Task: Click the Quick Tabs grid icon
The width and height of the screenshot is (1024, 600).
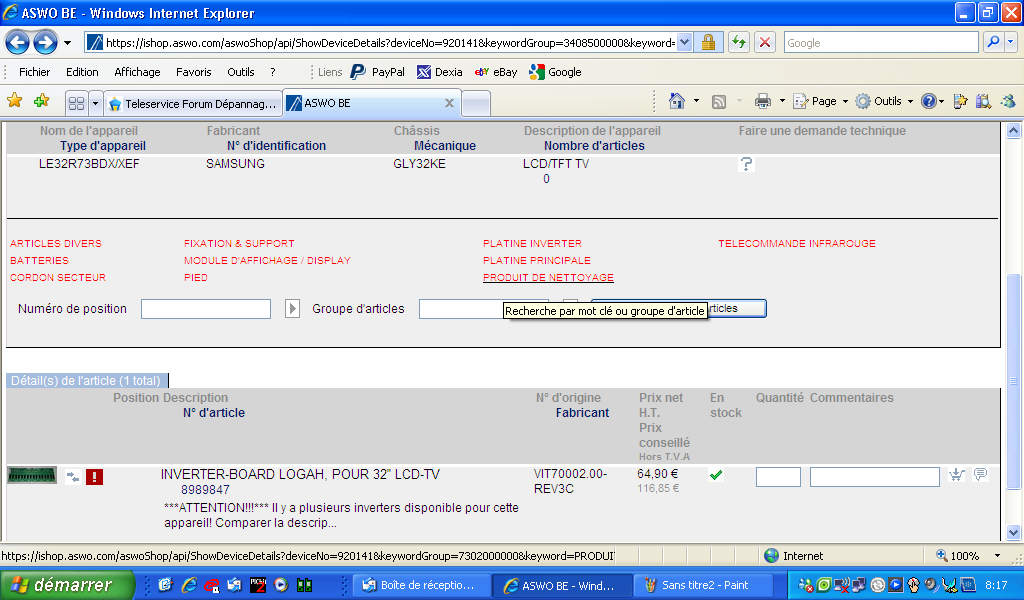Action: [76, 103]
